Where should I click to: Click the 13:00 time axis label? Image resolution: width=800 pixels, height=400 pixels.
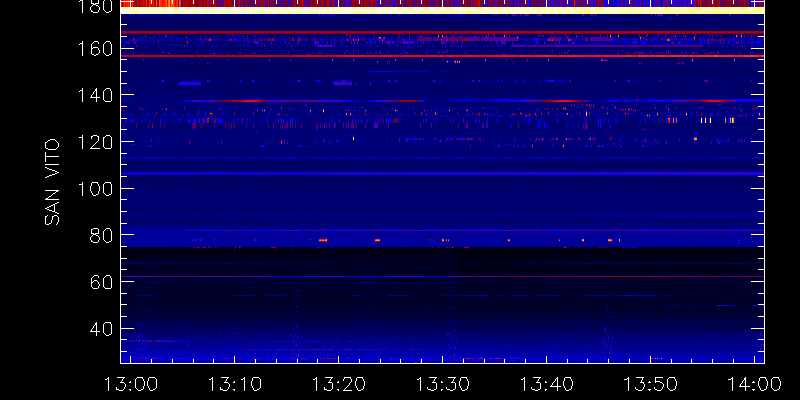pyautogui.click(x=131, y=384)
